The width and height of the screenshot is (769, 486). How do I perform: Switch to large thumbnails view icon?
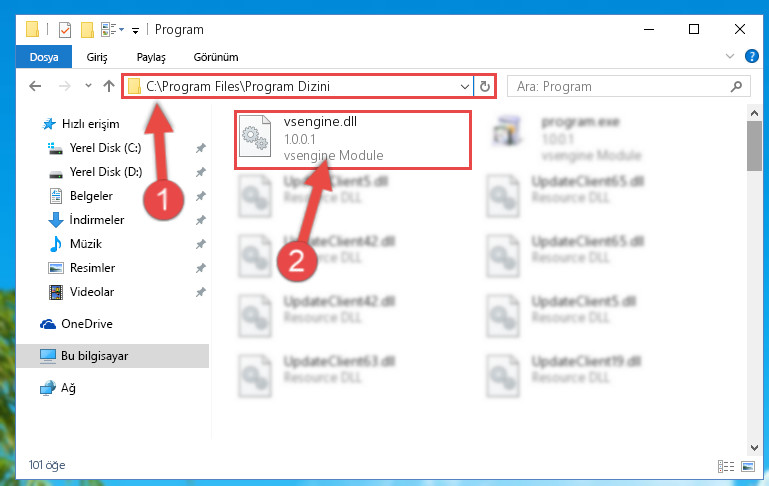(748, 466)
